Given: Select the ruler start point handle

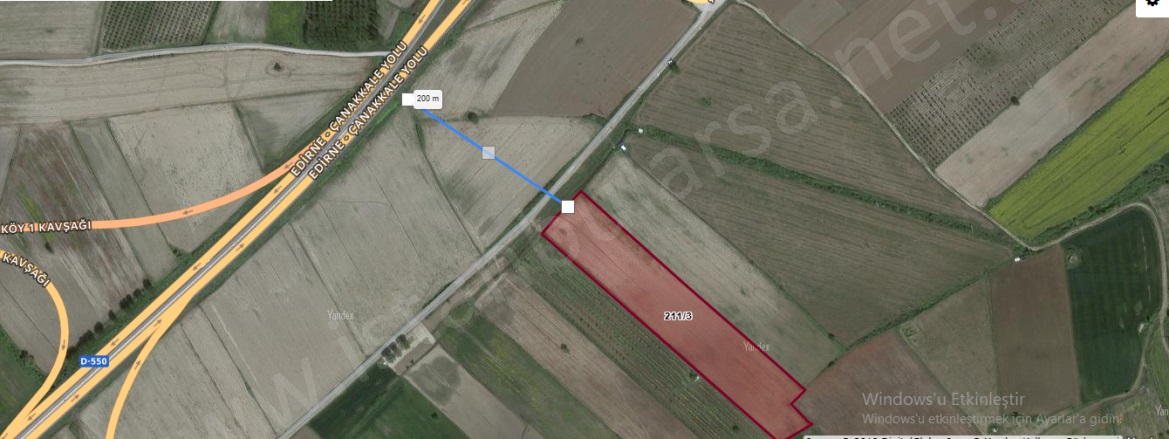Looking at the screenshot, I should point(408,100).
